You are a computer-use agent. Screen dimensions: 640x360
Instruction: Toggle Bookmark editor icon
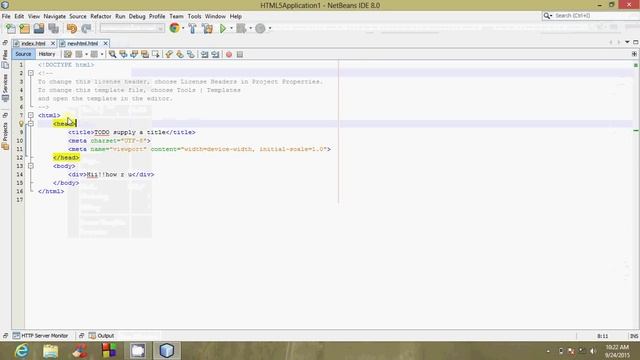click(x=191, y=54)
